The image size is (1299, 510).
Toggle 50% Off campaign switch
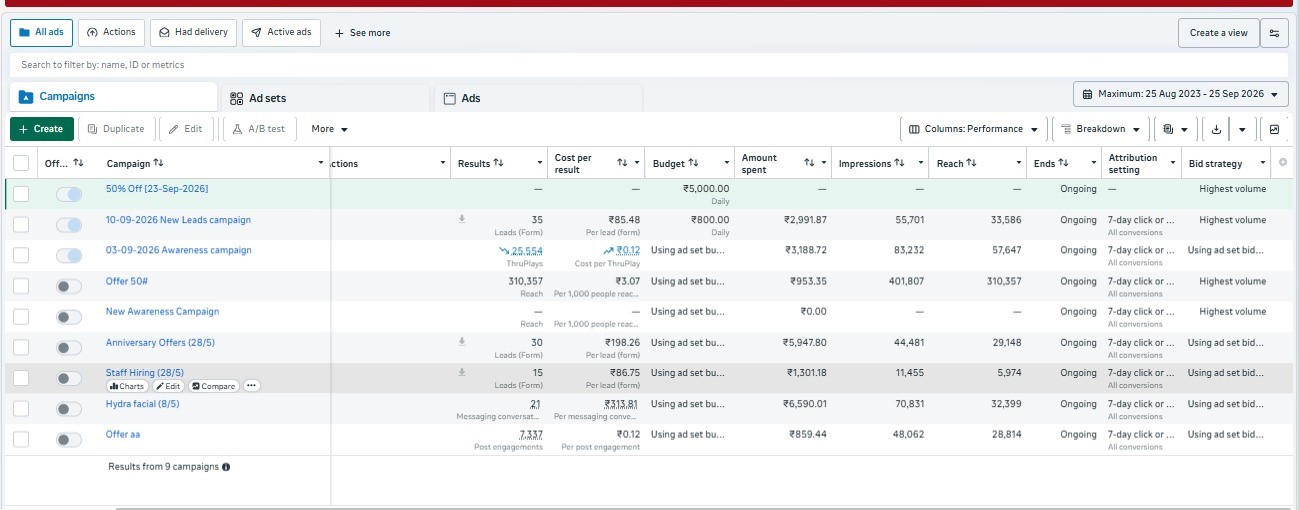pos(69,195)
